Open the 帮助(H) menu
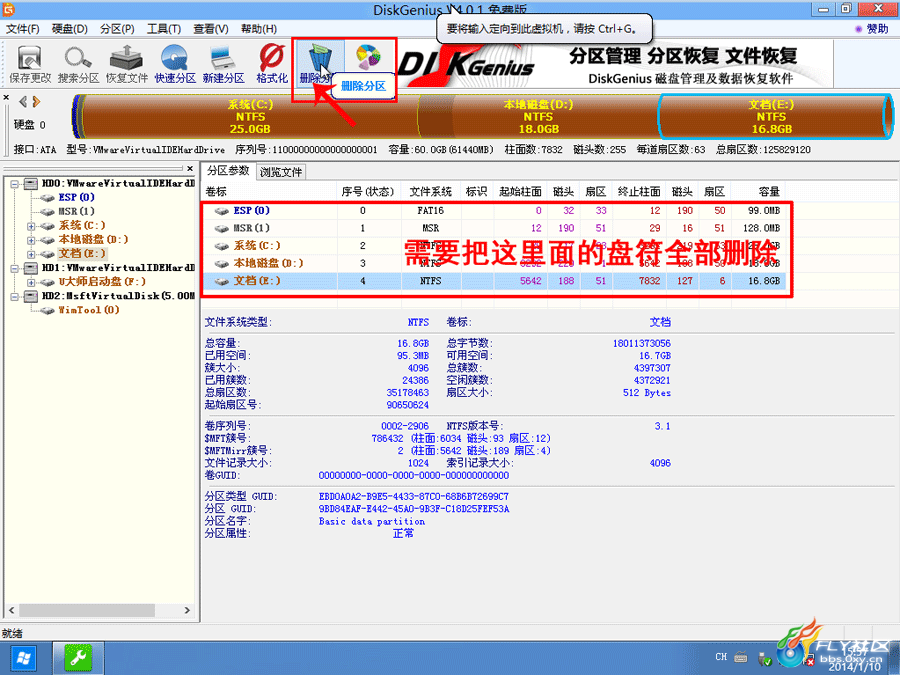 (258, 29)
